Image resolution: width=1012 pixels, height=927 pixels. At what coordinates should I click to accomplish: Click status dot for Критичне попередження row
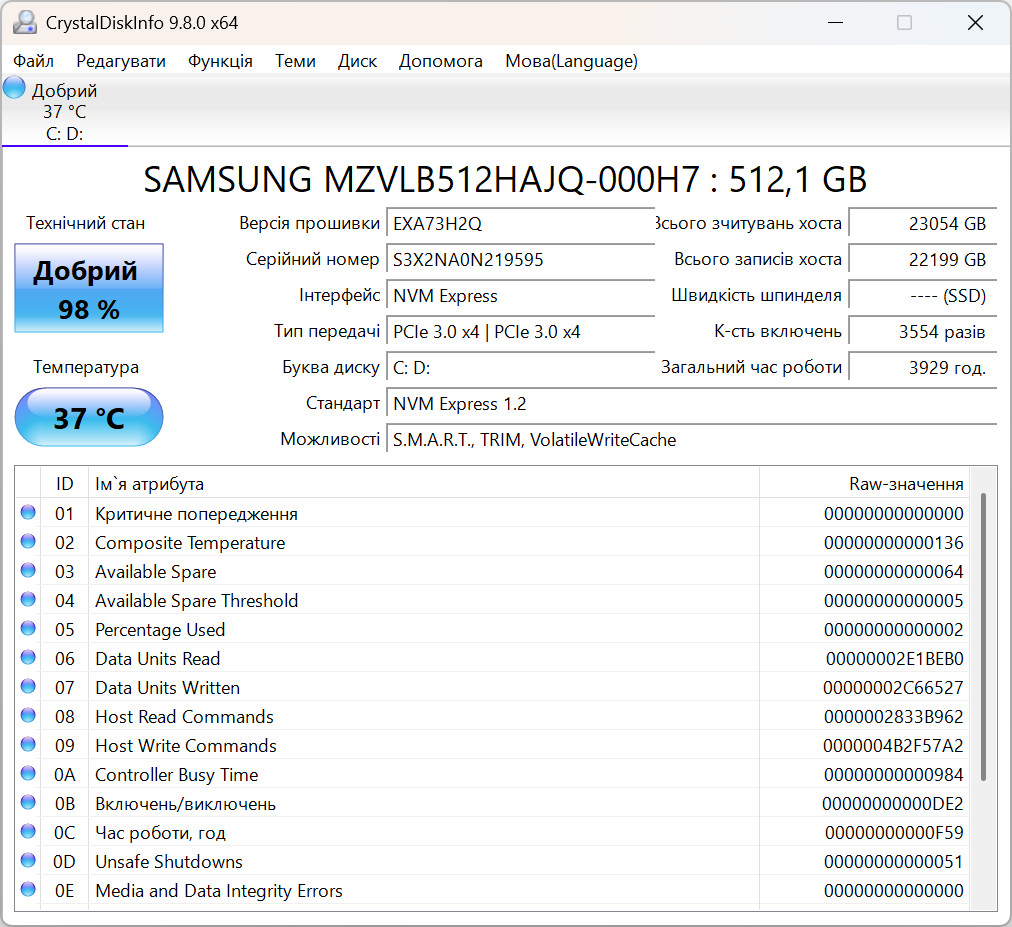[28, 513]
